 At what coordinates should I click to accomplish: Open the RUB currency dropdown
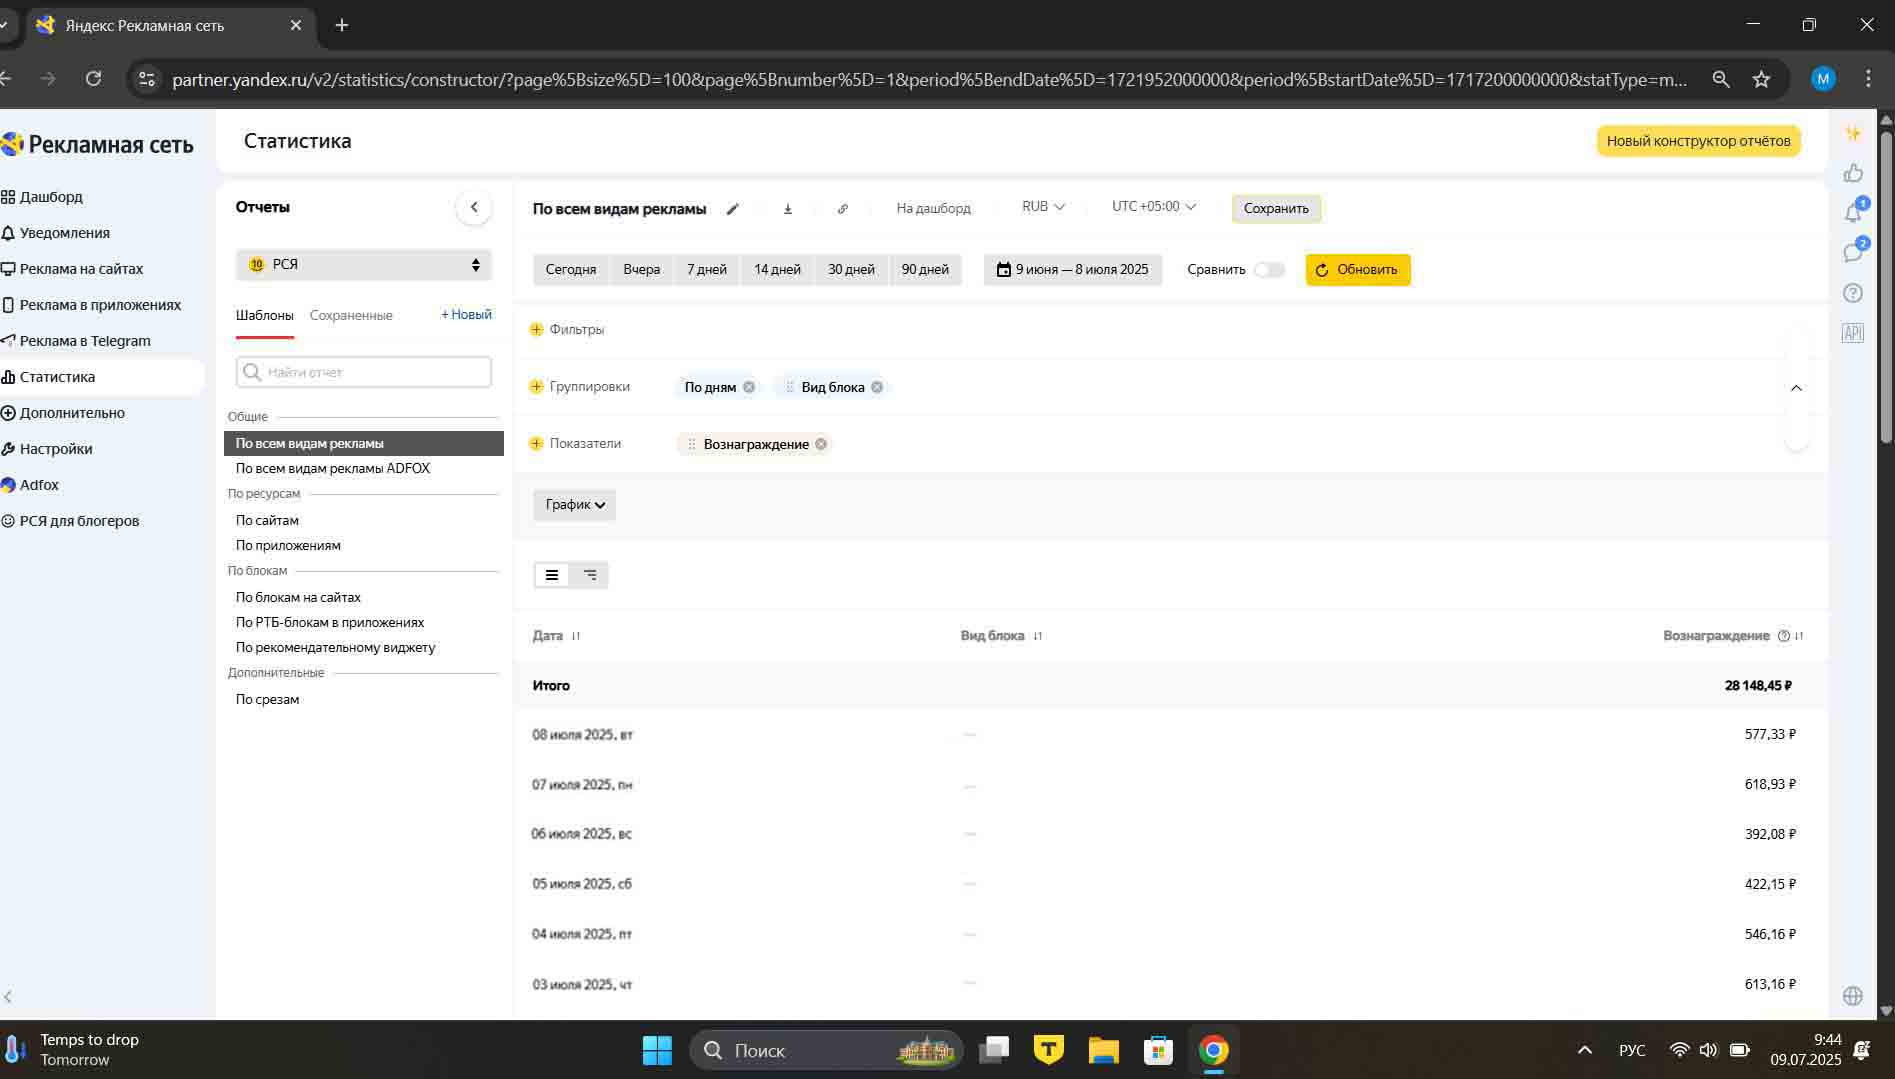[x=1042, y=207]
